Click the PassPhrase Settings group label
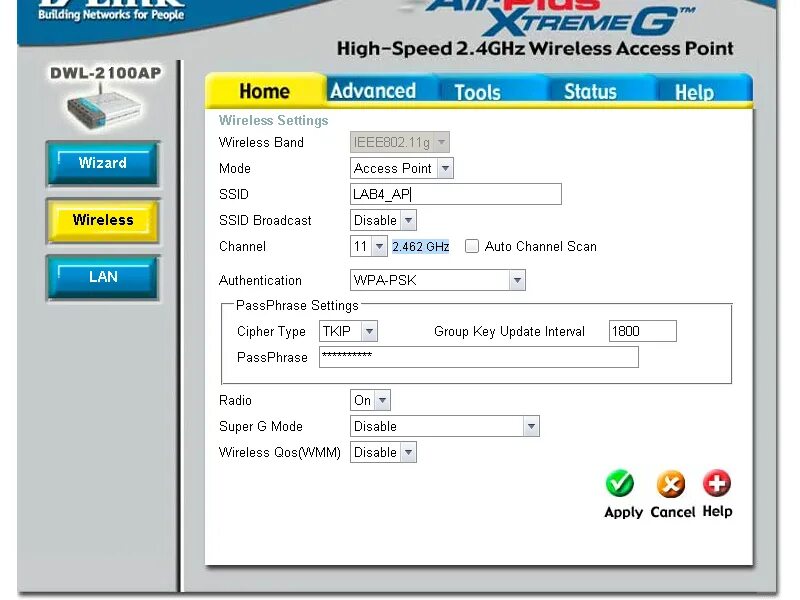Screen dimensions: 800x600 pos(297,306)
